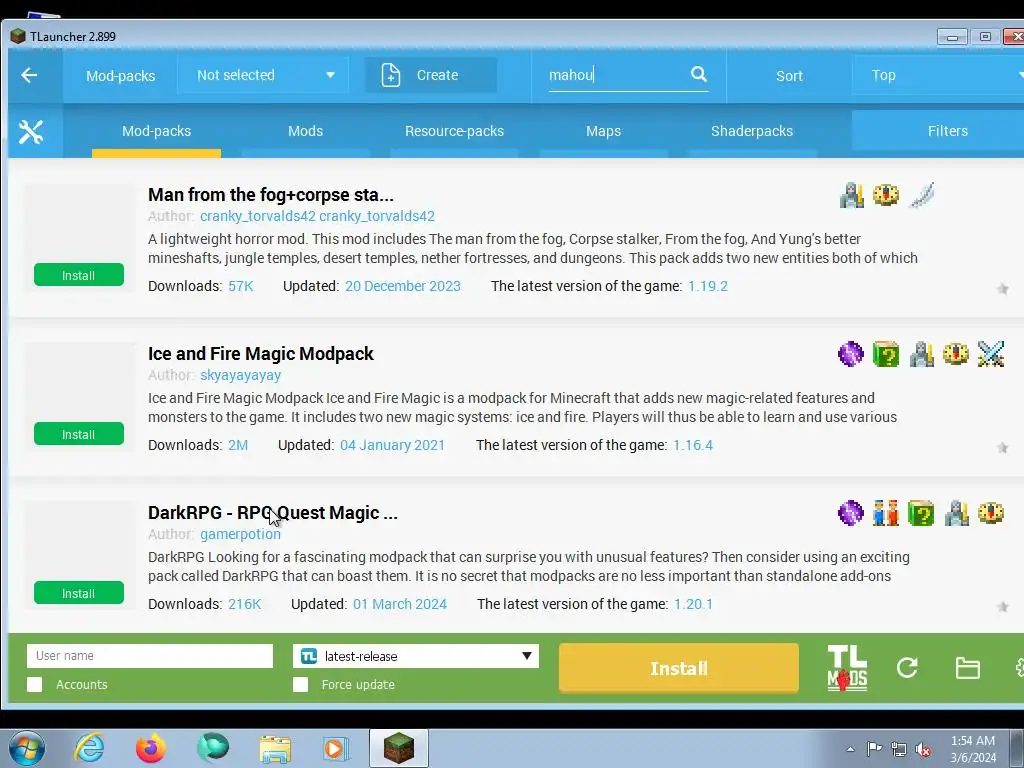Favorite DarkRPG modpack with star
This screenshot has width=1024, height=768.
1002,607
